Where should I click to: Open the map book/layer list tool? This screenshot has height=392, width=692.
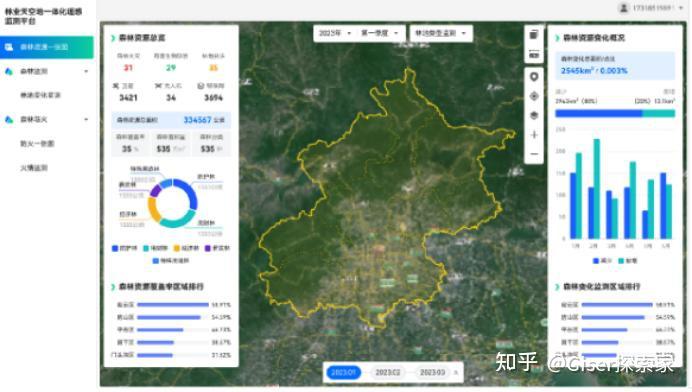[x=534, y=35]
